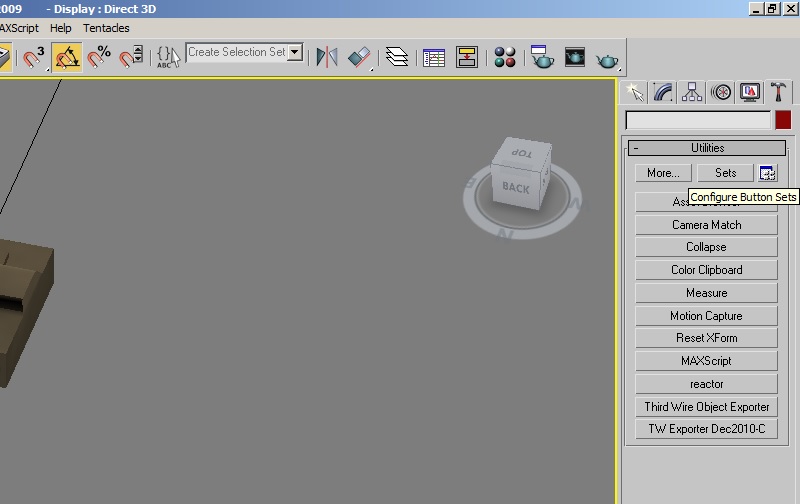Open Curve Editor icon
The height and width of the screenshot is (504, 800).
point(434,57)
